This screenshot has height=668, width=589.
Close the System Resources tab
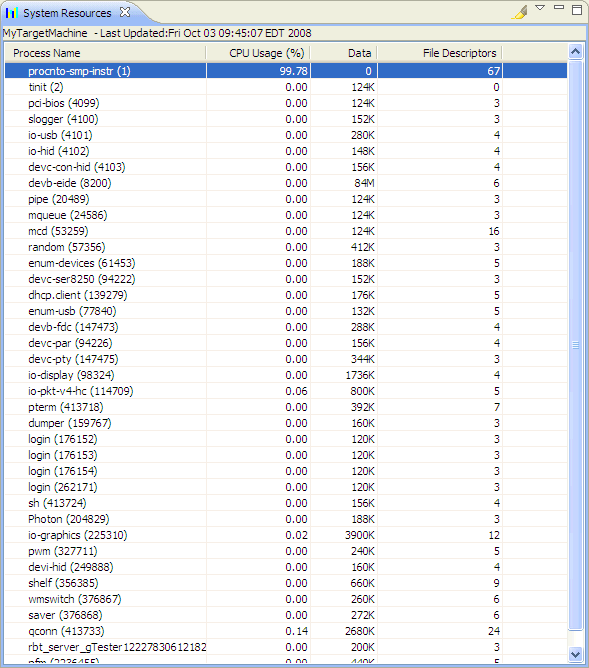tap(125, 12)
